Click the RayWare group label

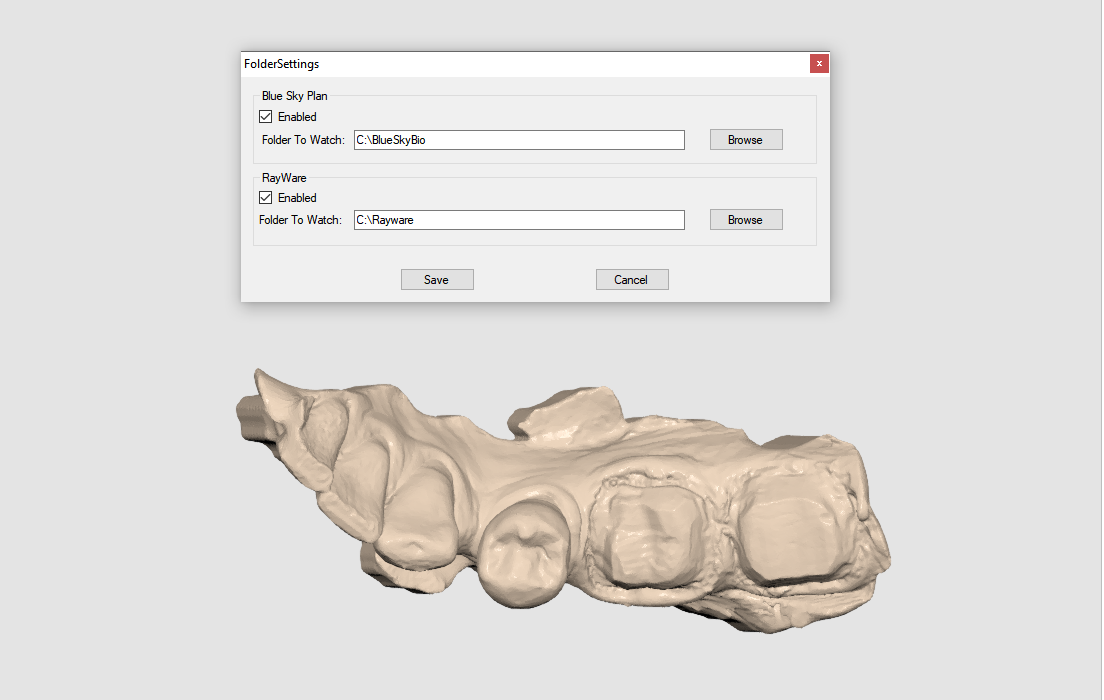point(284,178)
